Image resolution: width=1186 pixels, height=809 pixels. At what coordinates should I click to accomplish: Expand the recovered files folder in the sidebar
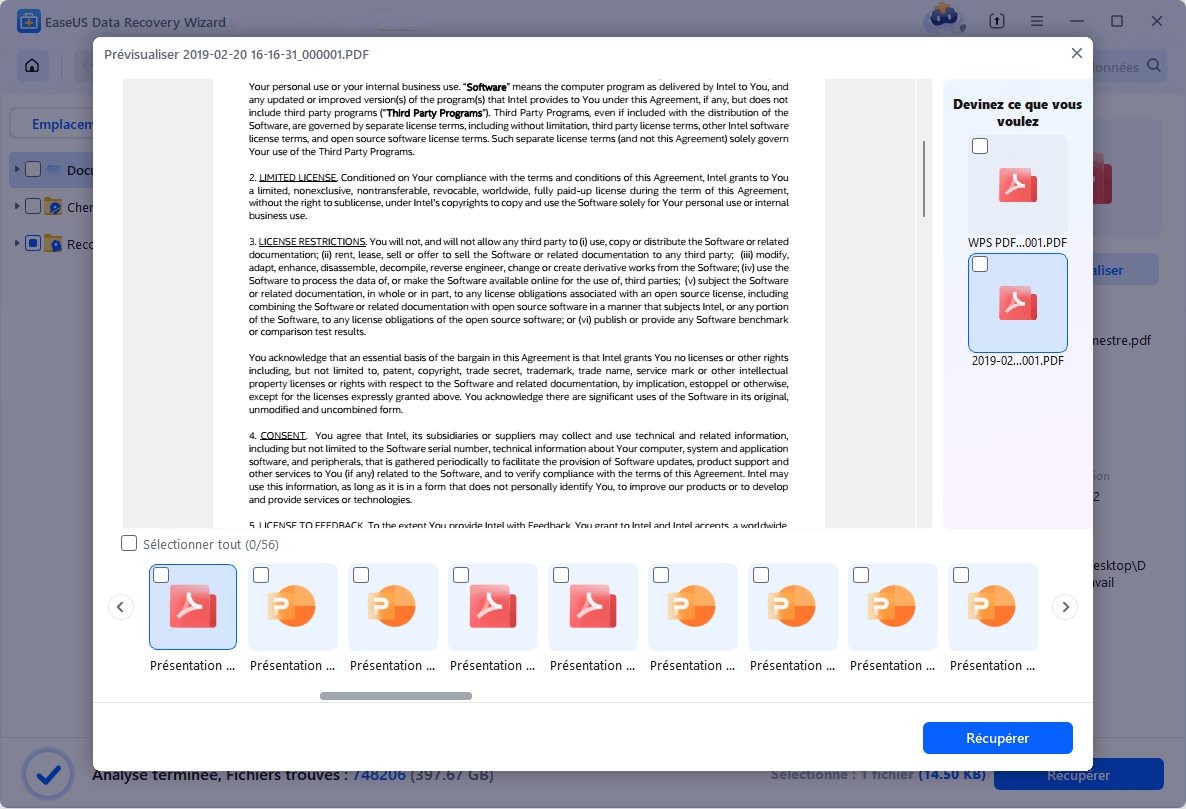tap(17, 243)
